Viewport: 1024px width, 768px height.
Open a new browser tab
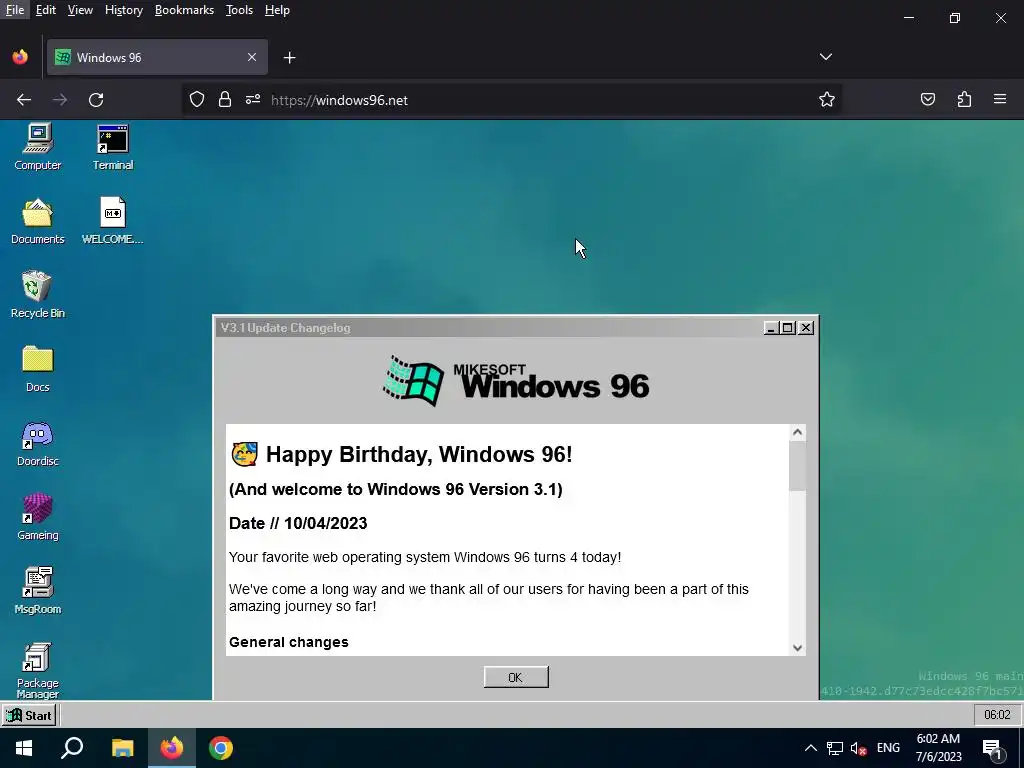tap(289, 58)
